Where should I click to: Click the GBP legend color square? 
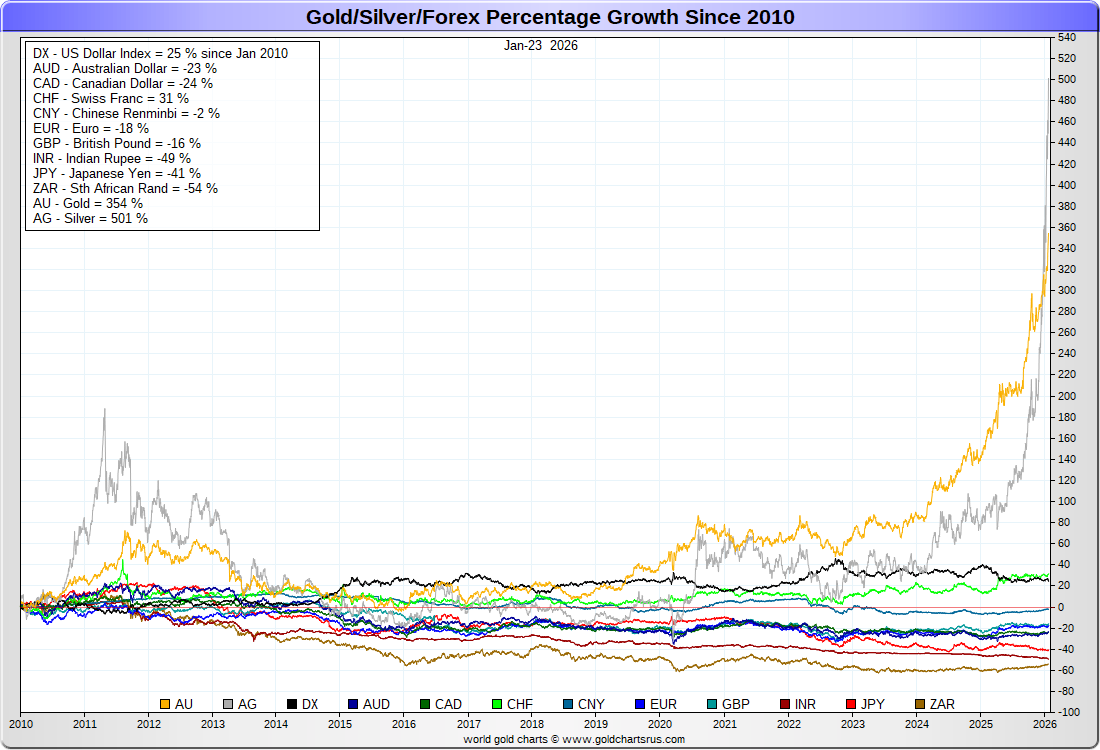(710, 704)
